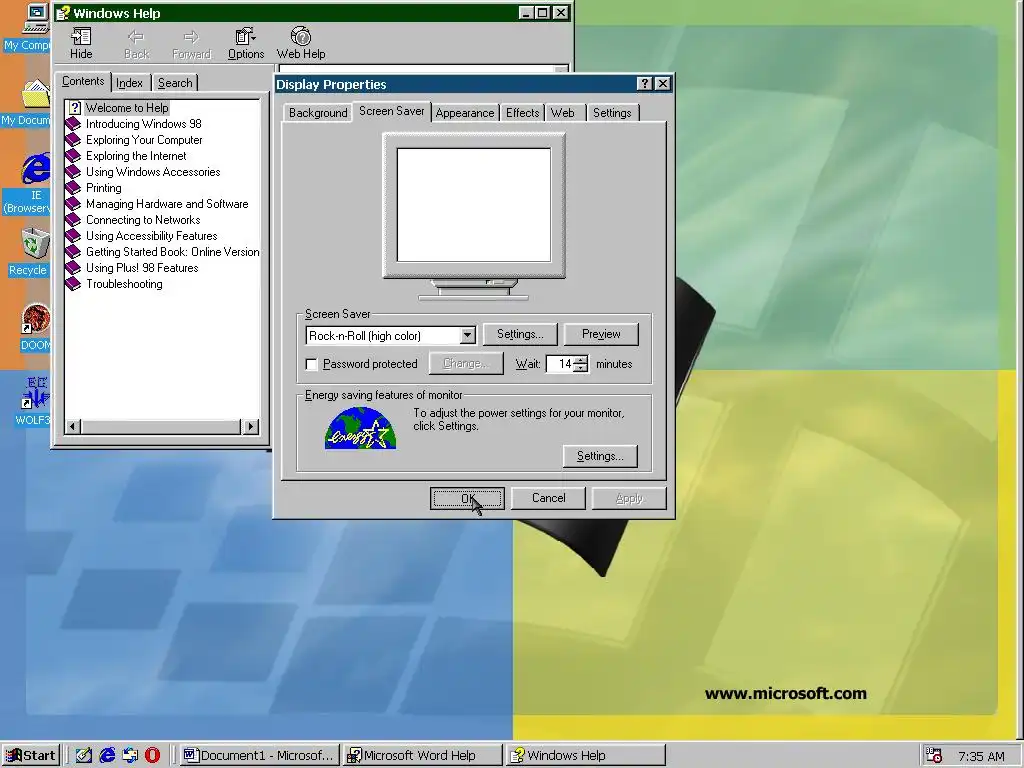Click the red Opera quick launch icon
The height and width of the screenshot is (768, 1024).
152,755
